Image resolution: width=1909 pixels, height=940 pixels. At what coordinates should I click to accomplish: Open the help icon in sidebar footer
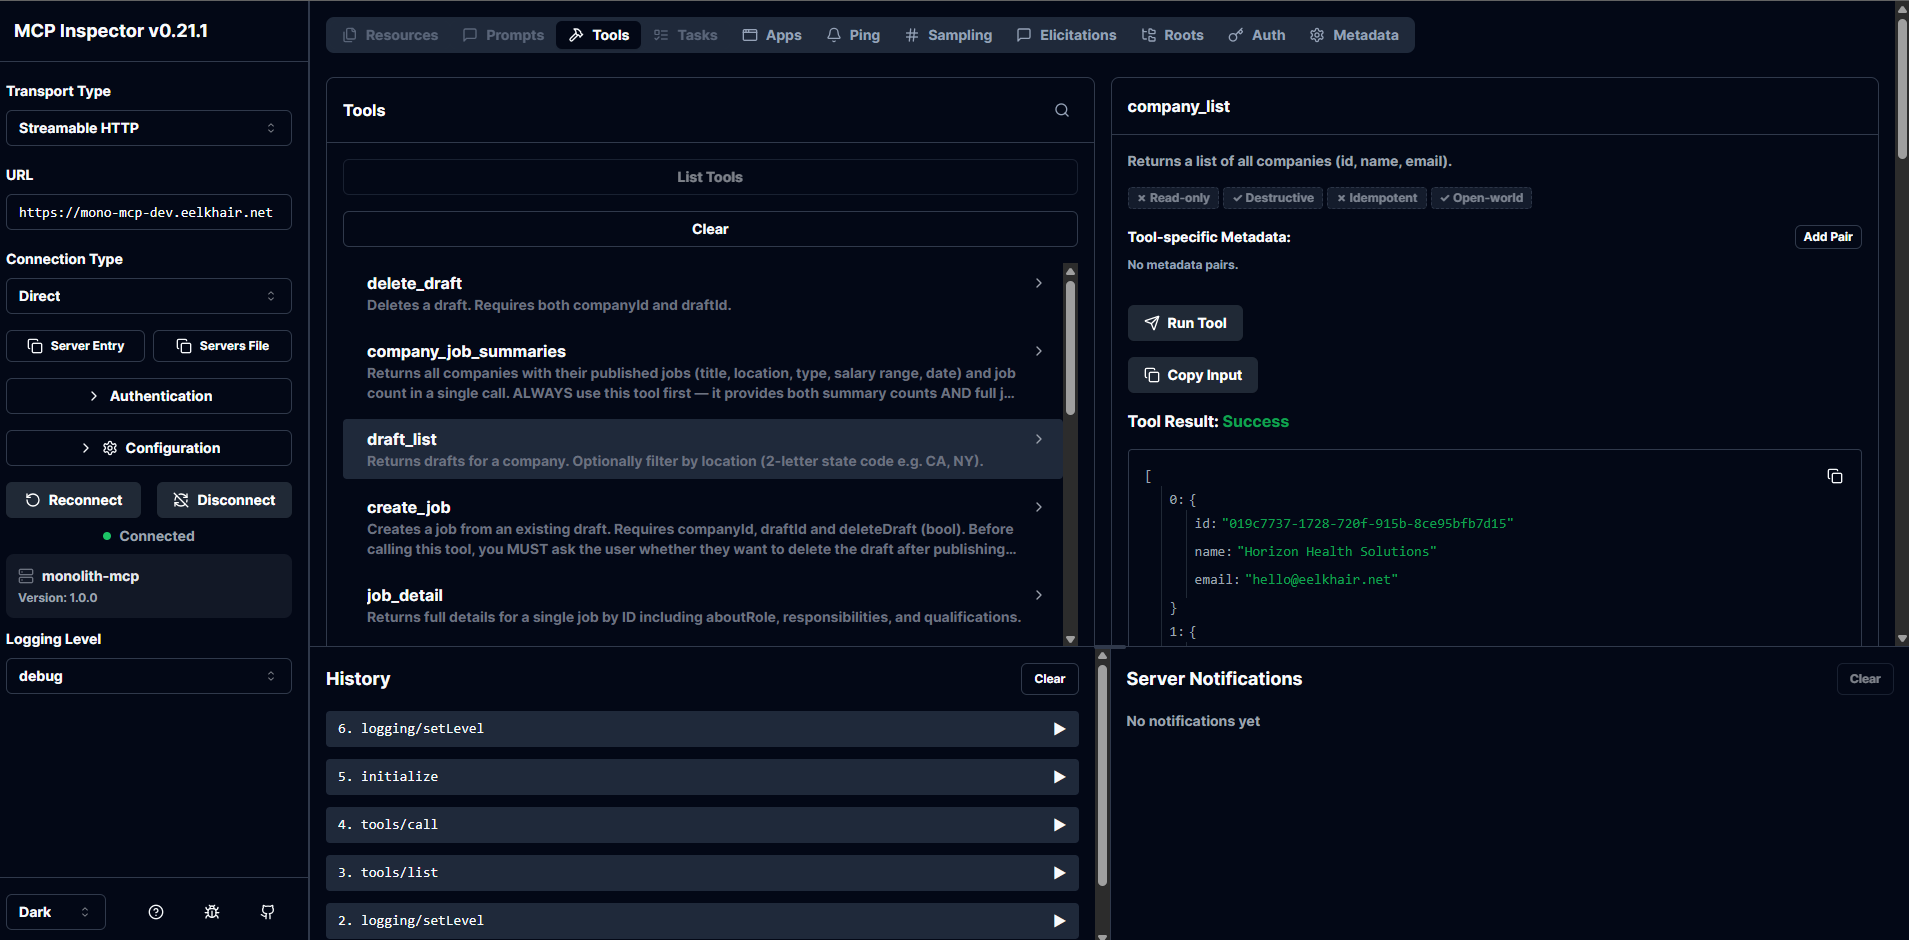click(156, 912)
